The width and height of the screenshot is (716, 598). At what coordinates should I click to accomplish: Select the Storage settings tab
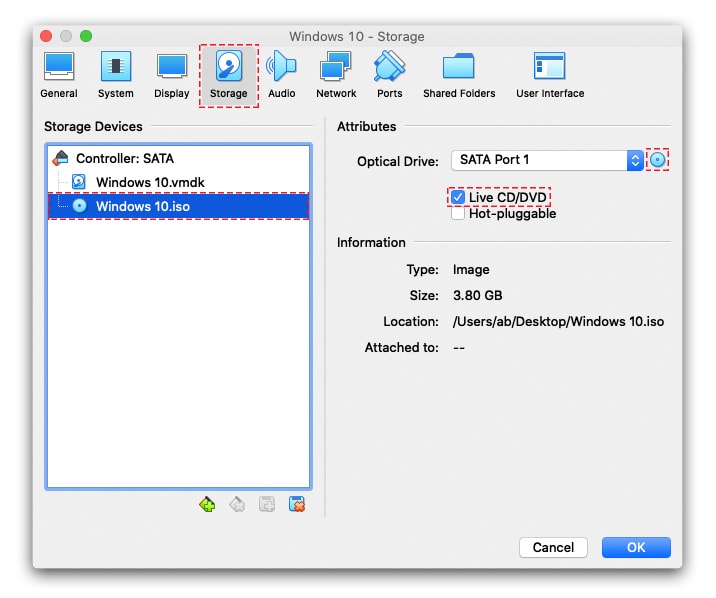(x=229, y=75)
